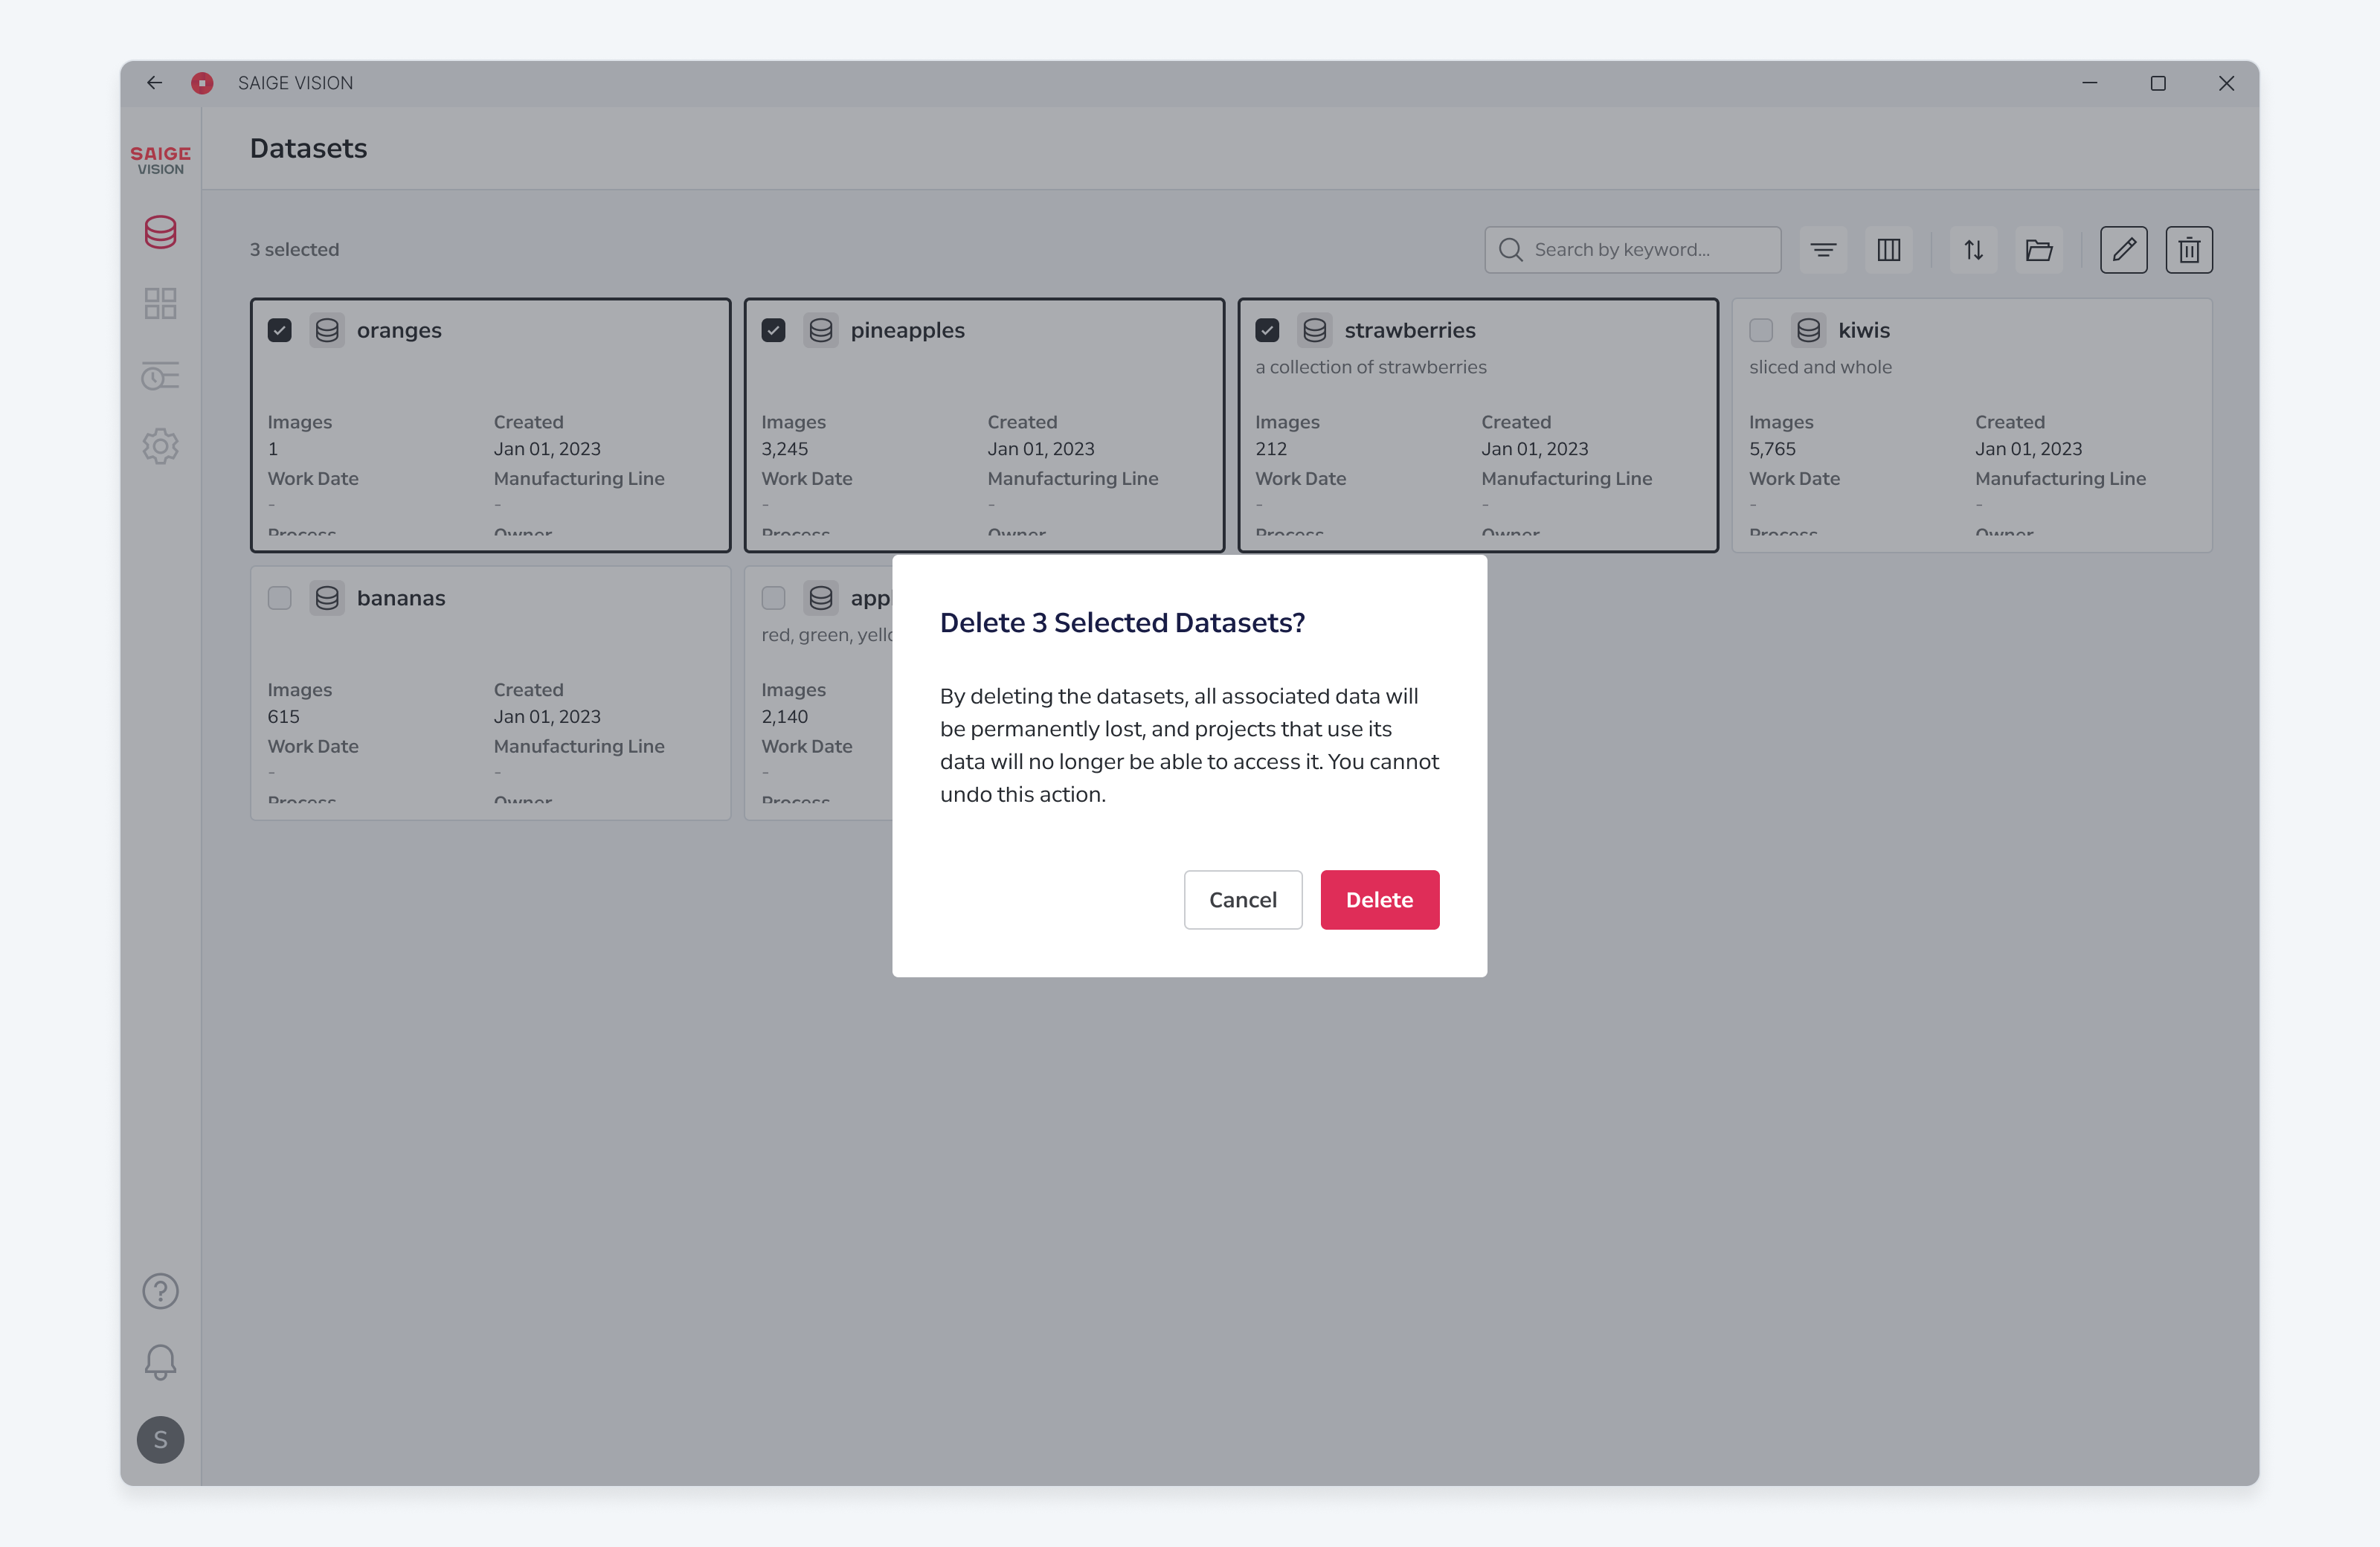Open the filter options toolbar icon
The height and width of the screenshot is (1547, 2380).
1823,250
